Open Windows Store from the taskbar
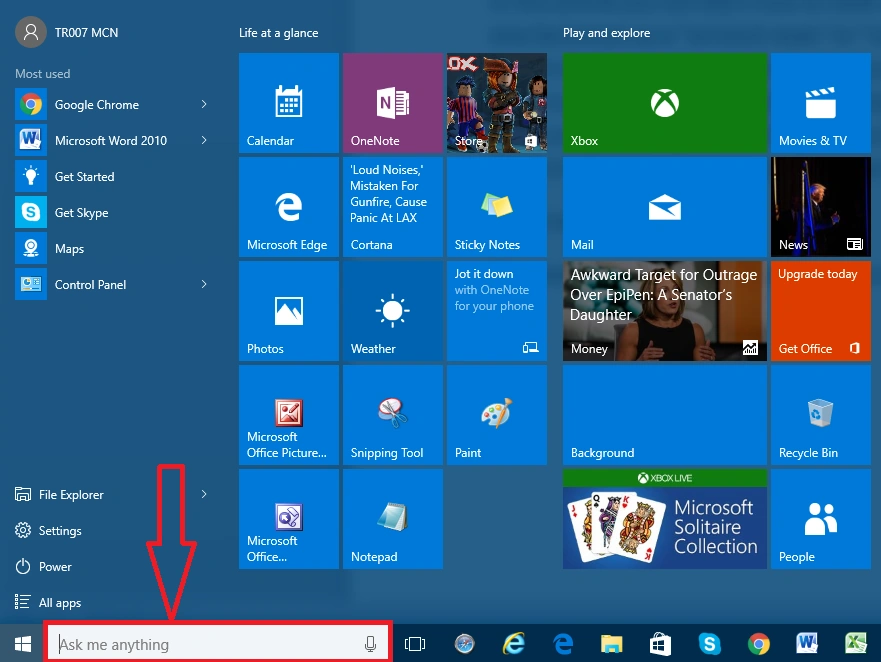The height and width of the screenshot is (662, 881). [660, 644]
